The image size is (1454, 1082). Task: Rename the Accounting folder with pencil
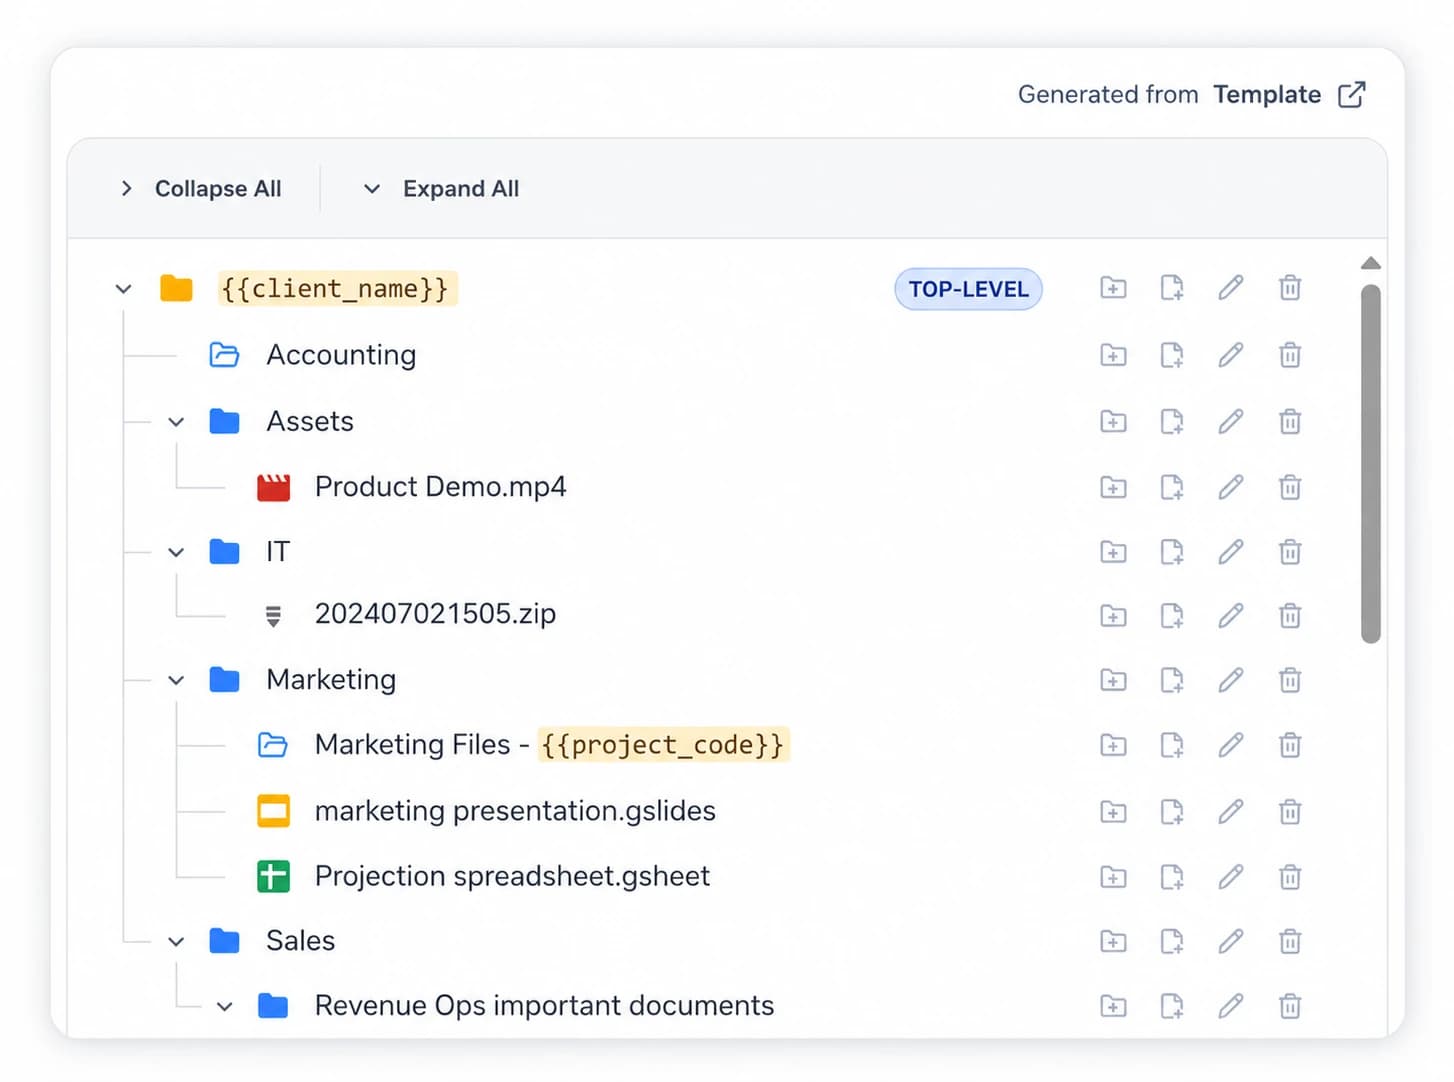coord(1231,355)
